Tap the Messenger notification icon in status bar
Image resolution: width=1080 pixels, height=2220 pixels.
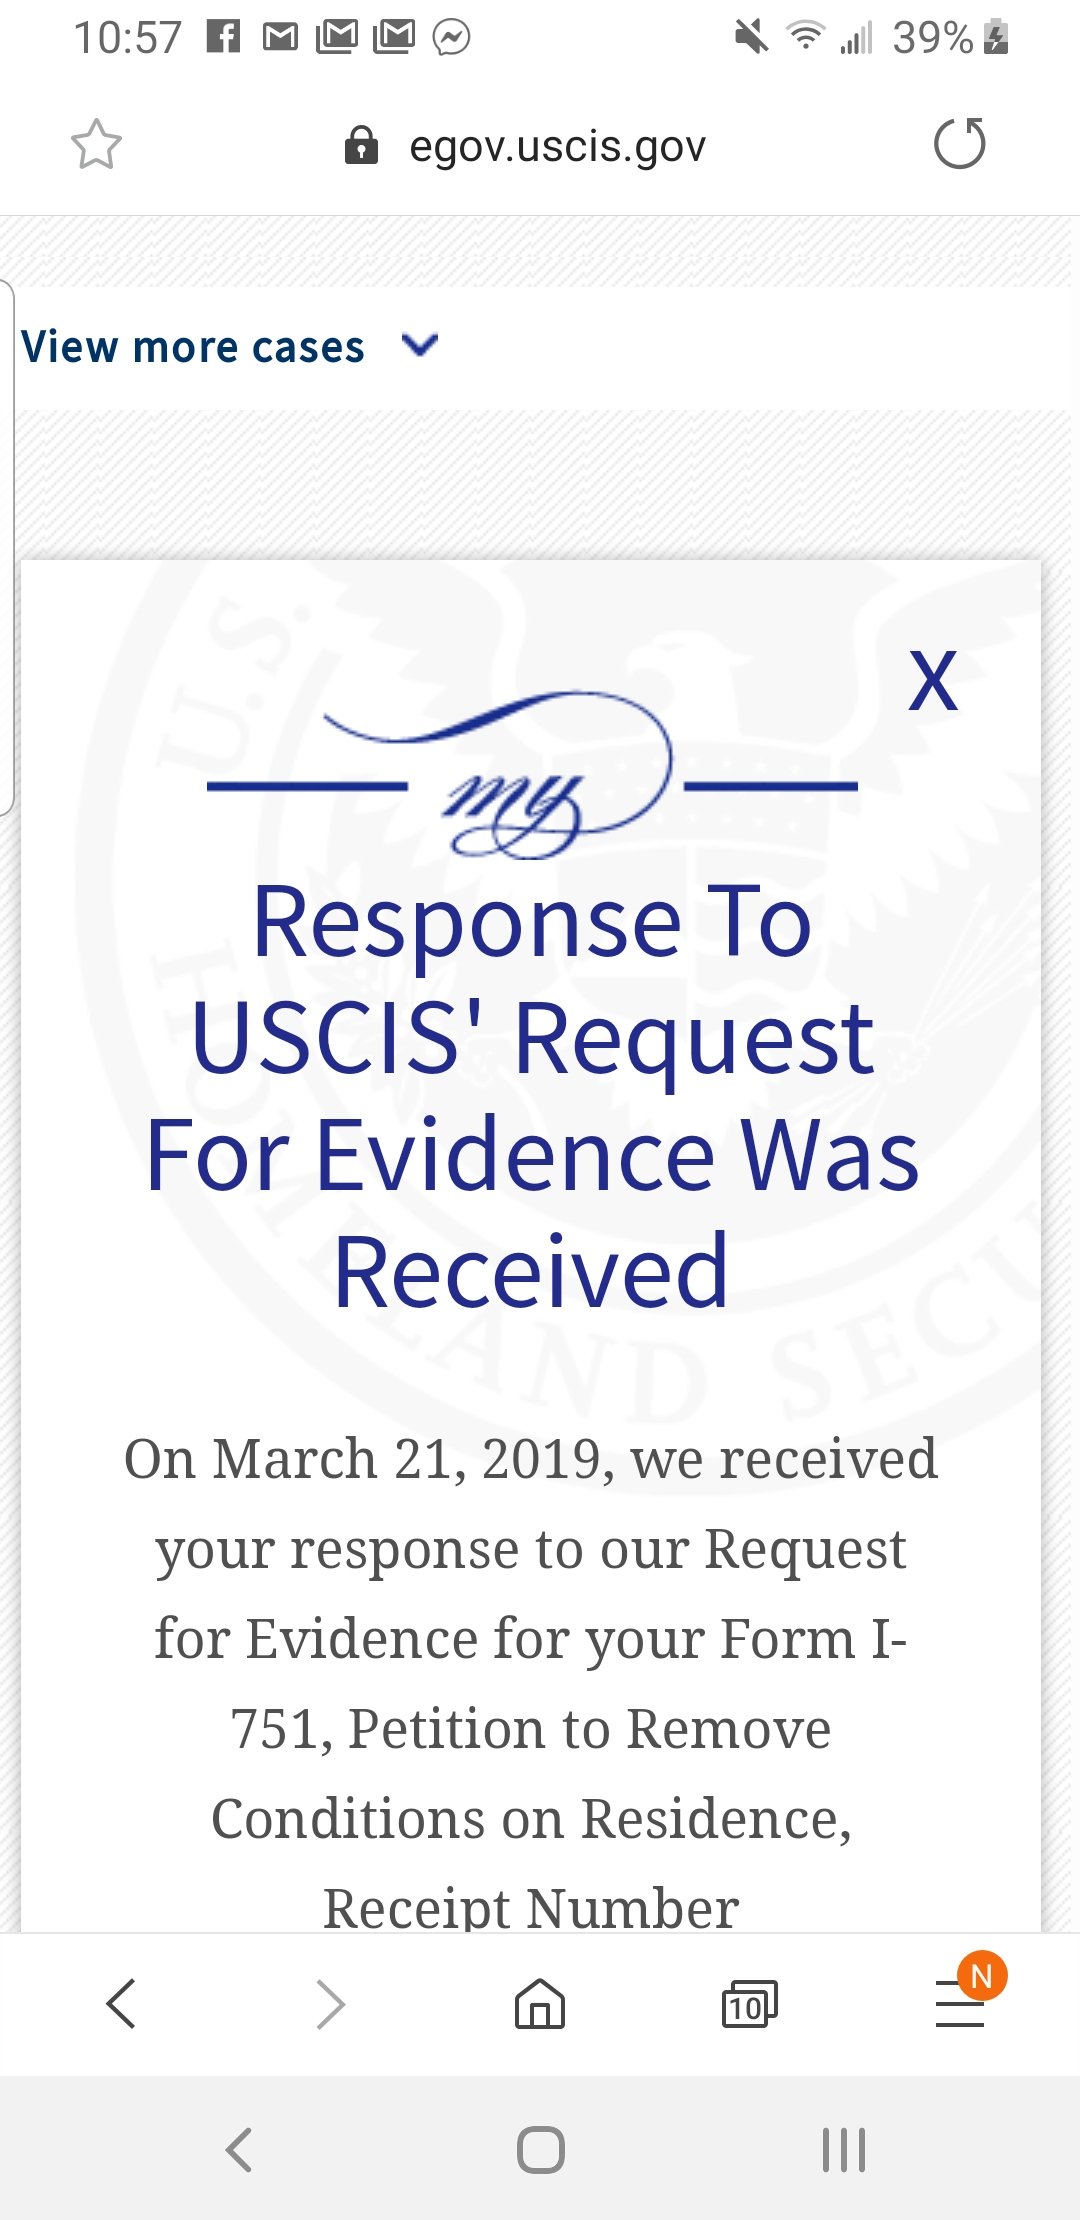[x=451, y=38]
